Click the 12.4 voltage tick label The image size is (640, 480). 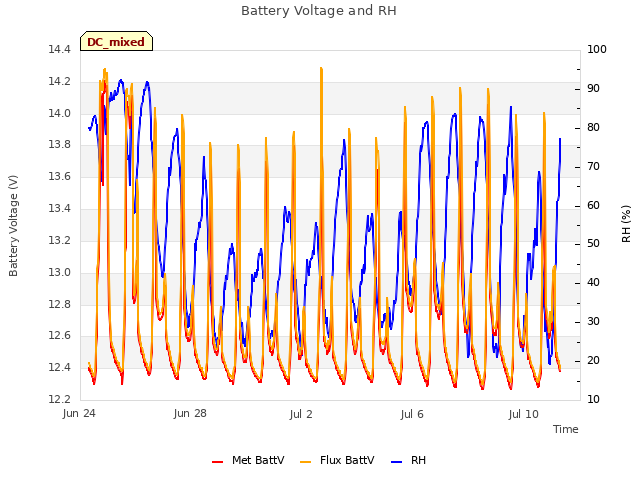click(x=60, y=367)
